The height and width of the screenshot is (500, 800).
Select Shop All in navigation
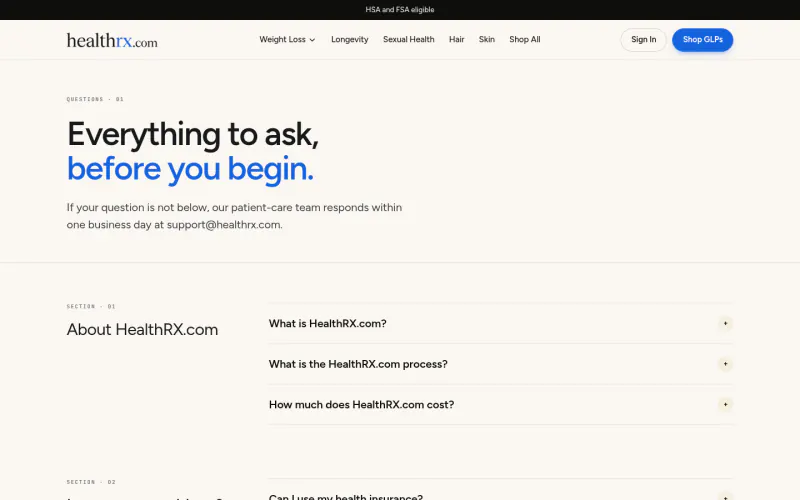pos(524,39)
